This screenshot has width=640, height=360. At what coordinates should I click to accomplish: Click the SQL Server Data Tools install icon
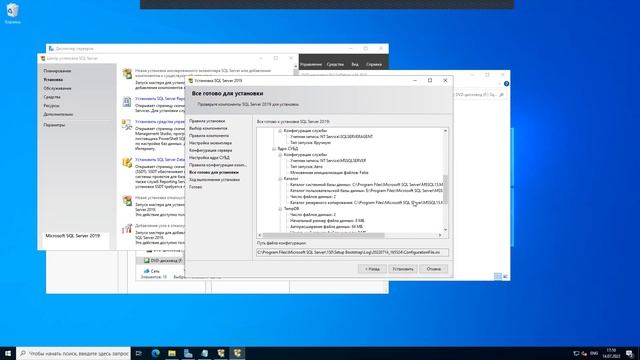pos(127,162)
